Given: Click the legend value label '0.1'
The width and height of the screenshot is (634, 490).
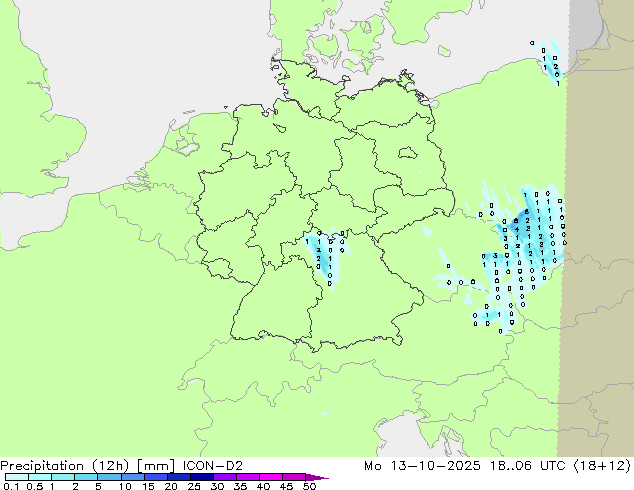Looking at the screenshot, I should [x=12, y=486].
